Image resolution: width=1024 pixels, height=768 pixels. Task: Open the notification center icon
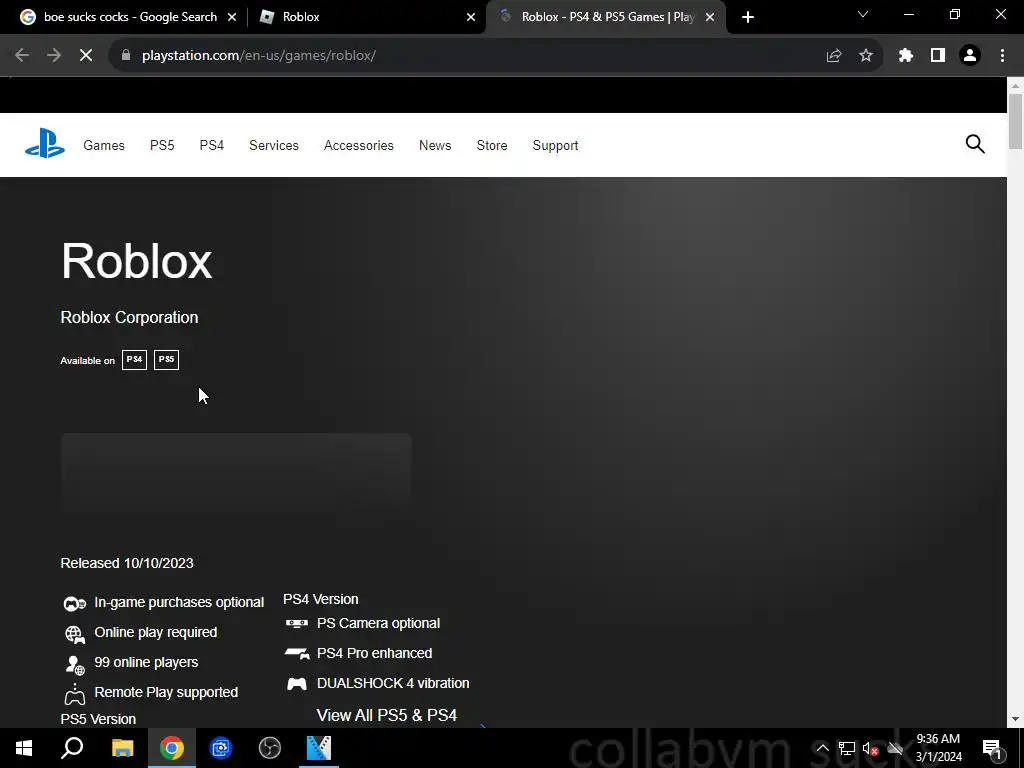pos(992,748)
